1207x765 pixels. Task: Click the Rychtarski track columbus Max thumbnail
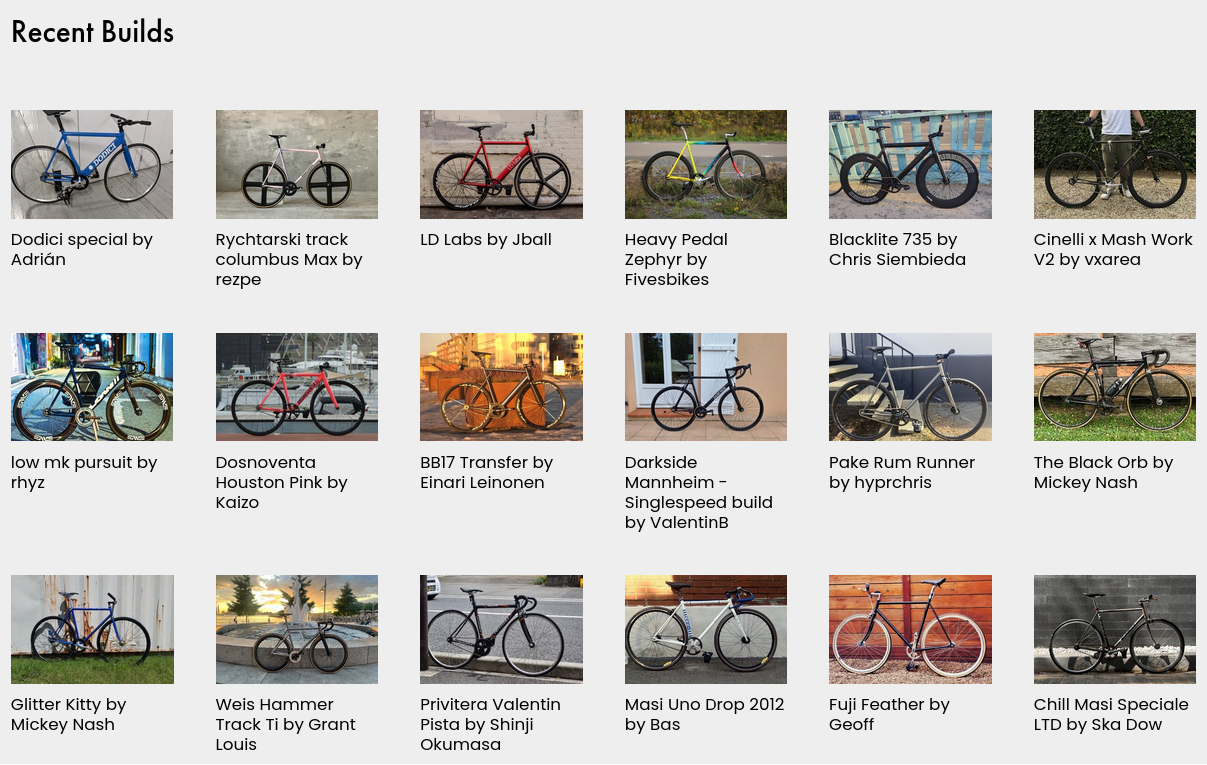(297, 164)
